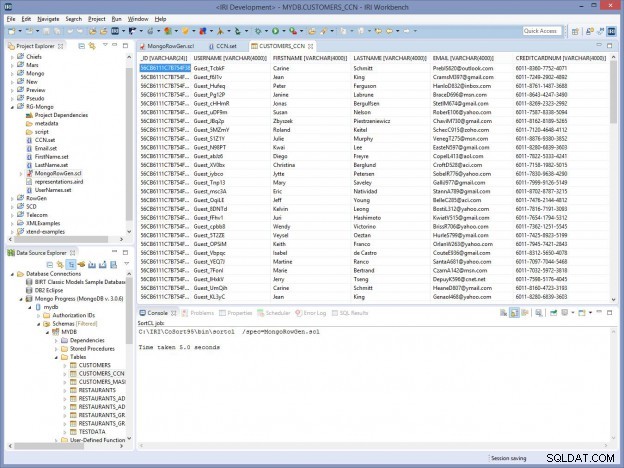Toggle Link with Editor in Project Explorer
The width and height of the screenshot is (624, 468).
(x=92, y=46)
